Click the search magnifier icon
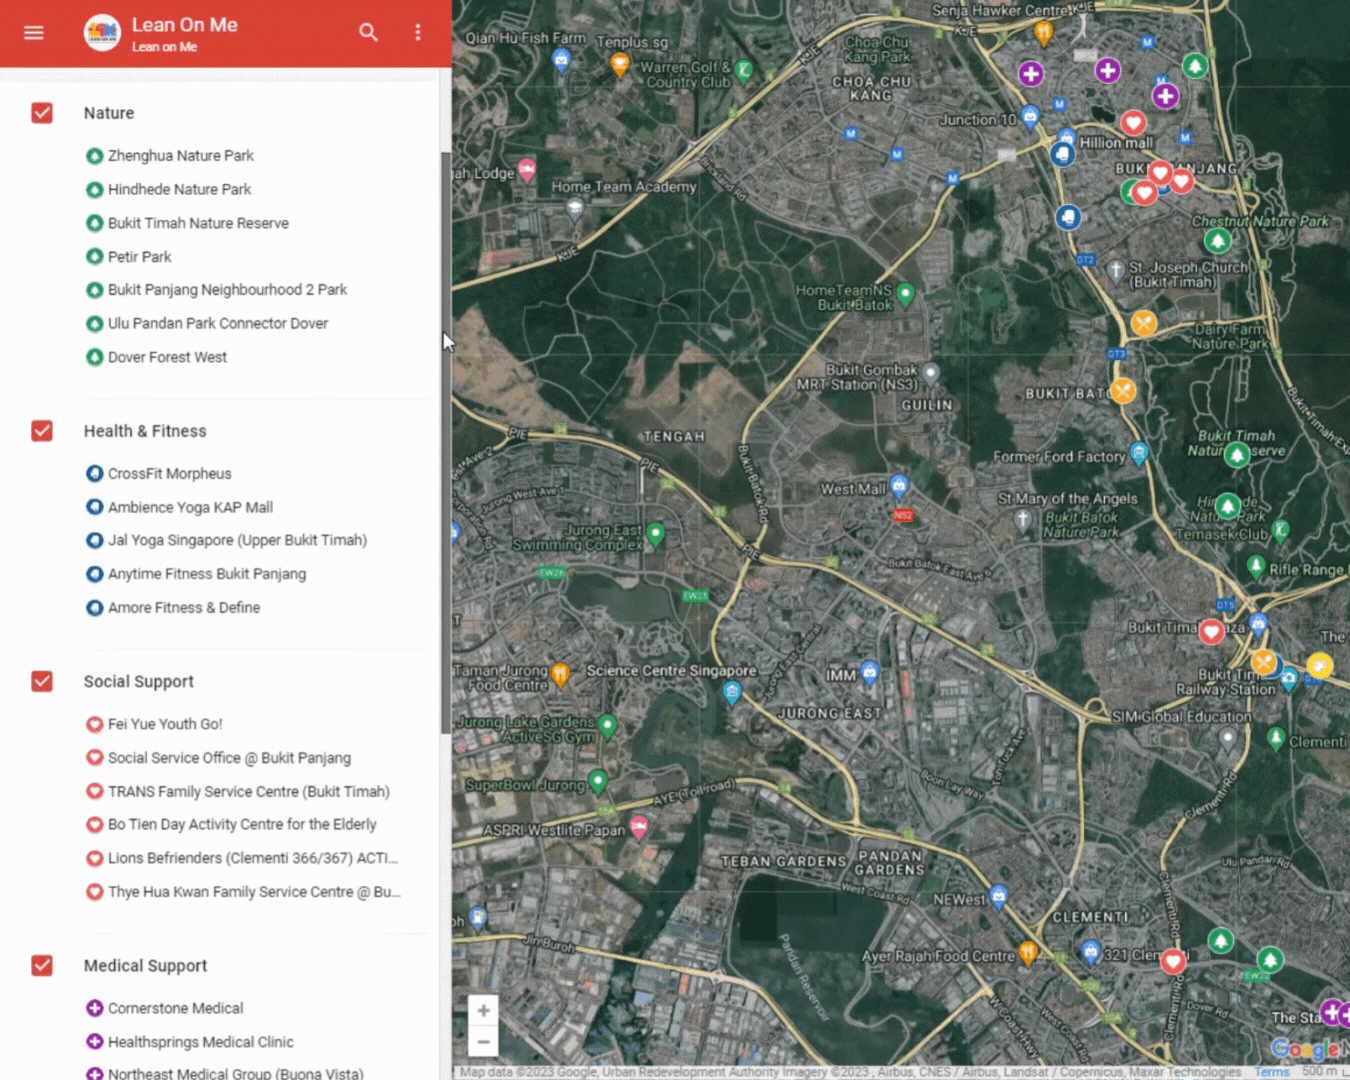This screenshot has width=1350, height=1080. [368, 32]
